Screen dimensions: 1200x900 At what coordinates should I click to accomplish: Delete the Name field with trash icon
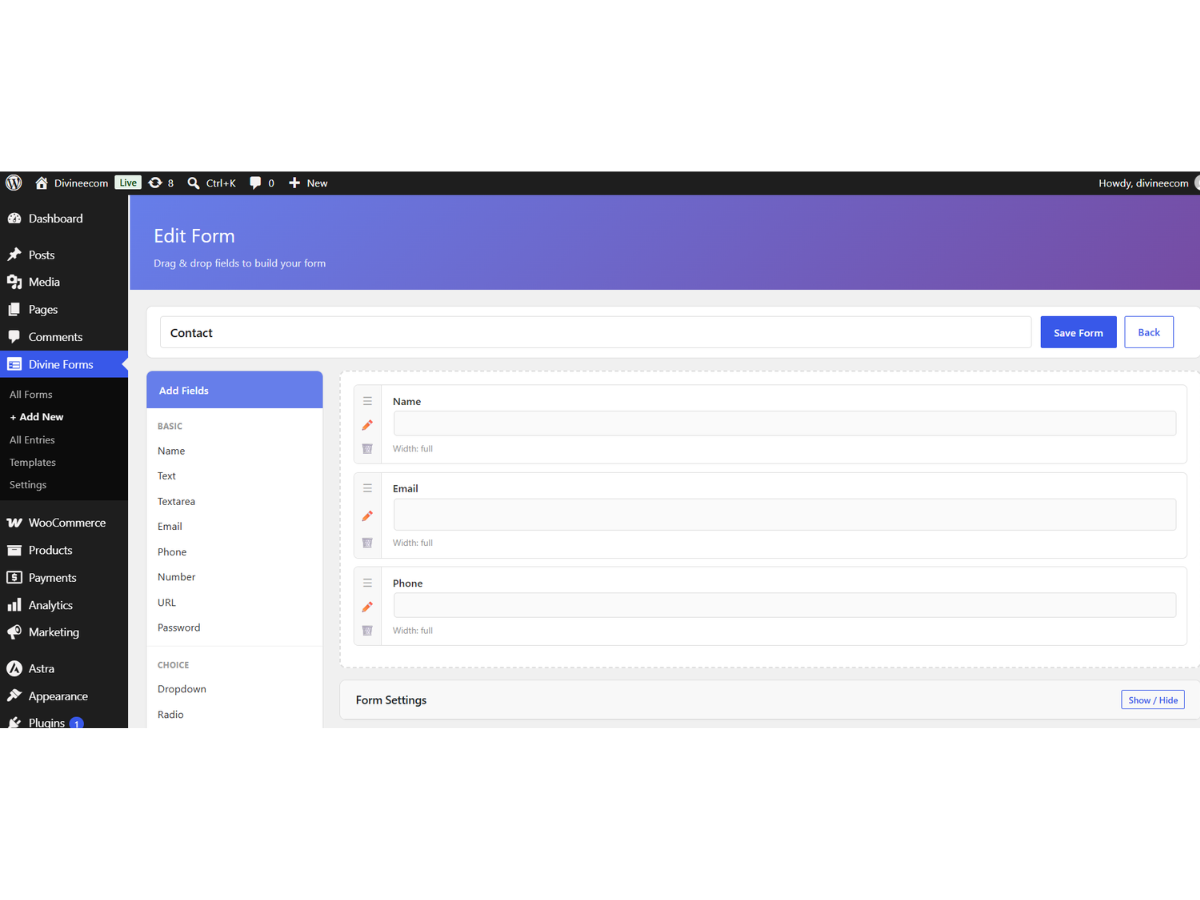(x=367, y=449)
